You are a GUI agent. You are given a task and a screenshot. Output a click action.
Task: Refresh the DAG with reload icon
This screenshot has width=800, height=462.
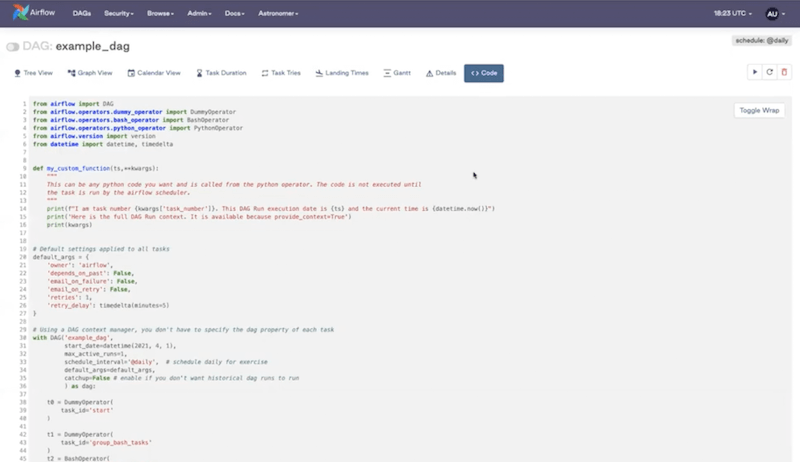click(769, 72)
